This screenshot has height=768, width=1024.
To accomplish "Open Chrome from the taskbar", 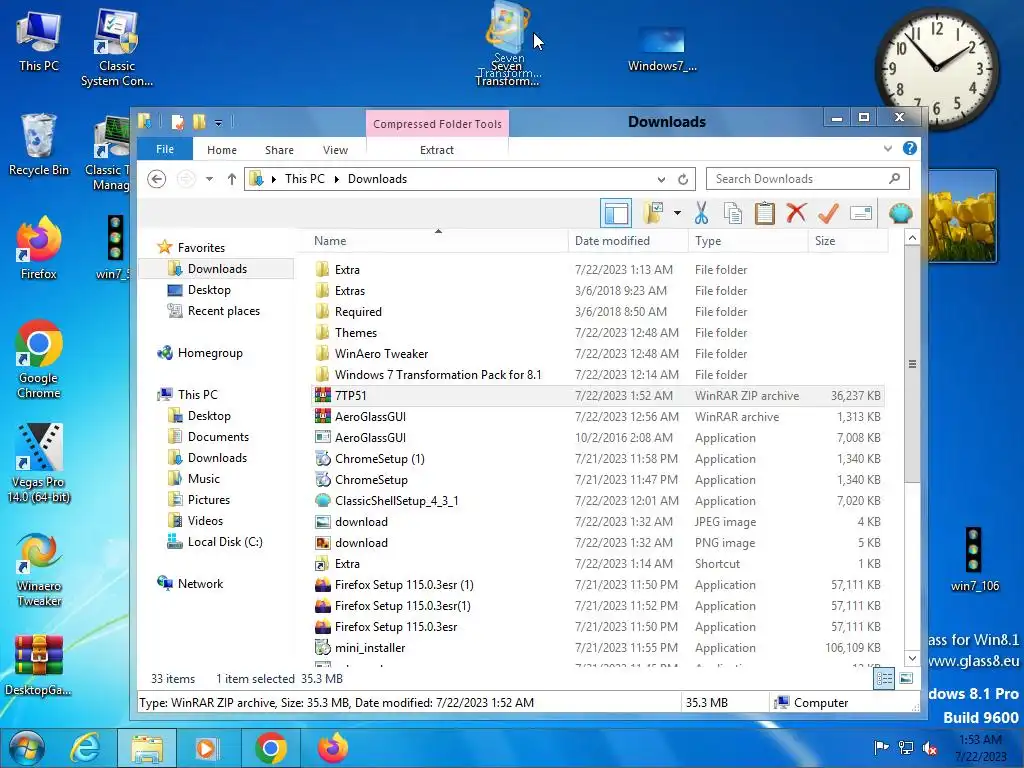I will tap(271, 748).
